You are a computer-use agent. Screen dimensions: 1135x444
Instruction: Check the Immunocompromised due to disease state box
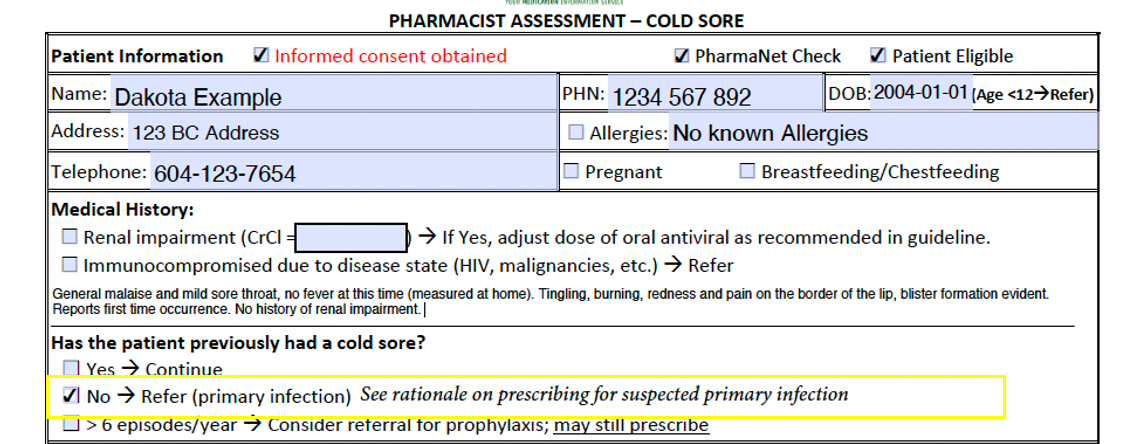coord(69,265)
